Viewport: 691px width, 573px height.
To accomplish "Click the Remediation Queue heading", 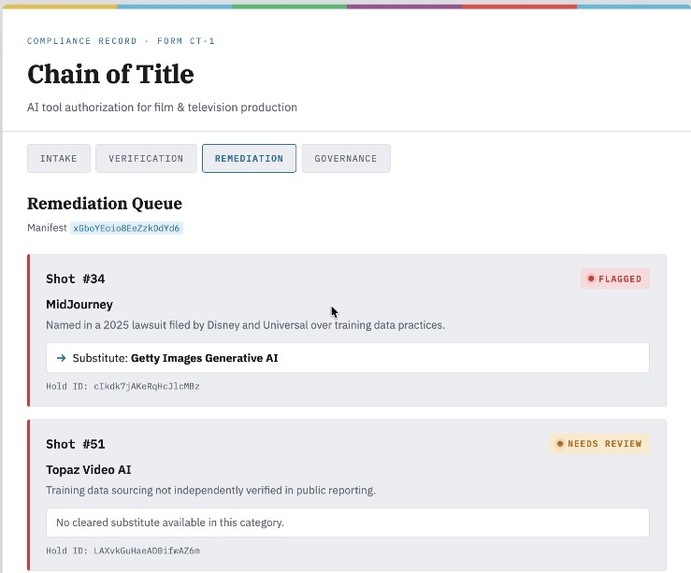I will [x=104, y=204].
